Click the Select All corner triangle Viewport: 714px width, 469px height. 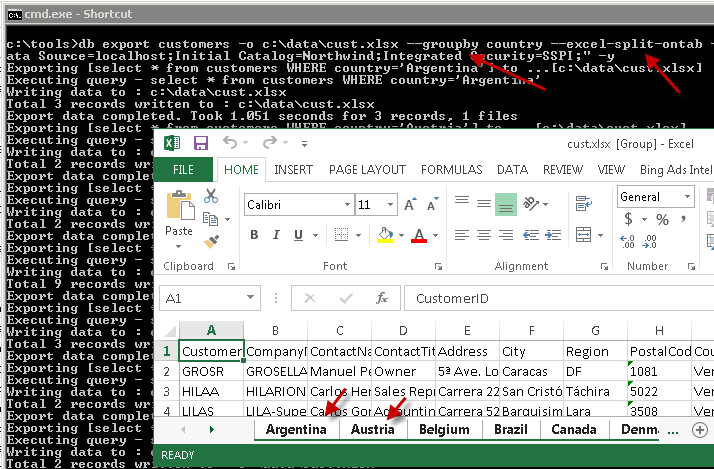tap(170, 331)
